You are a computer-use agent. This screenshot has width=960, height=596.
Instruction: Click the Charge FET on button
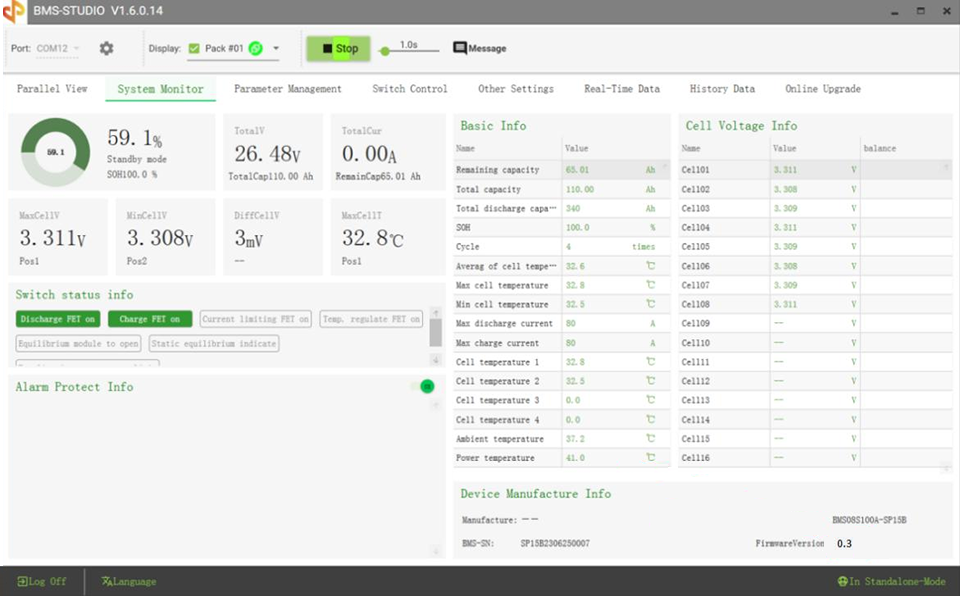click(x=150, y=319)
